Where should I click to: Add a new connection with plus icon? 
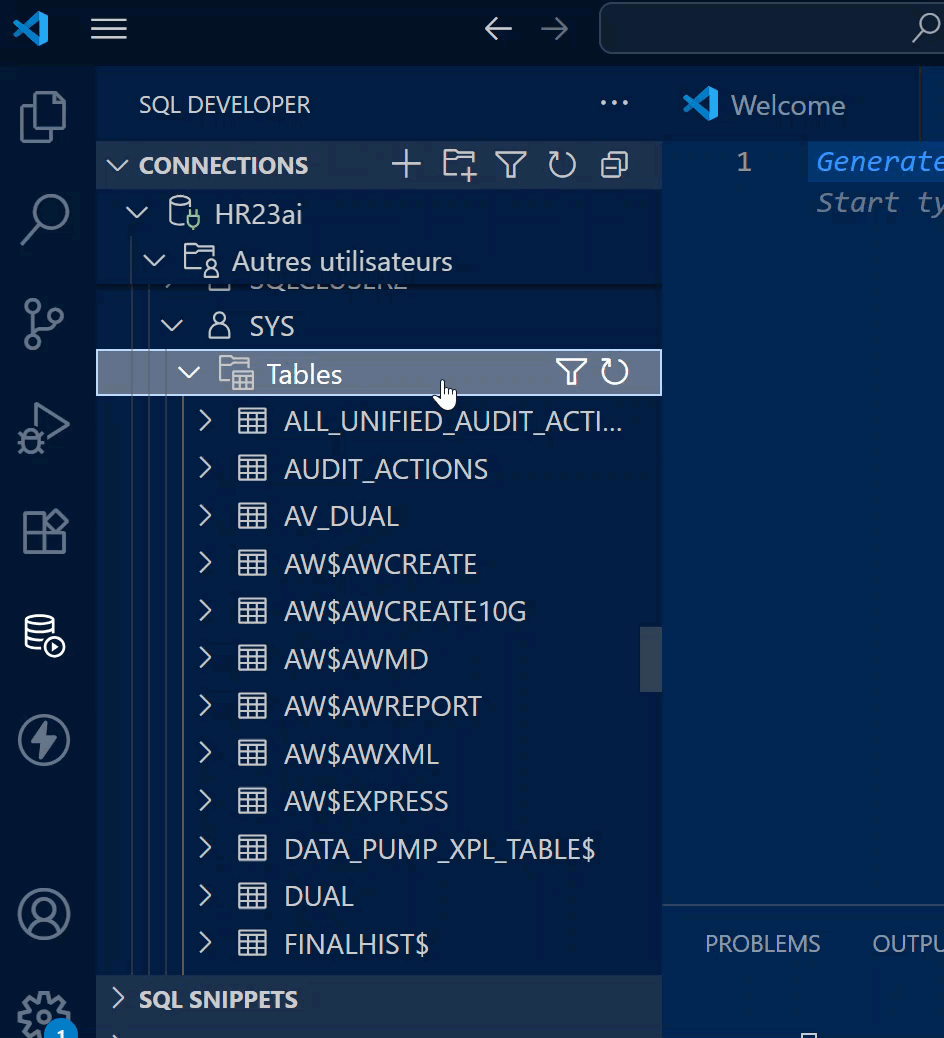406,165
